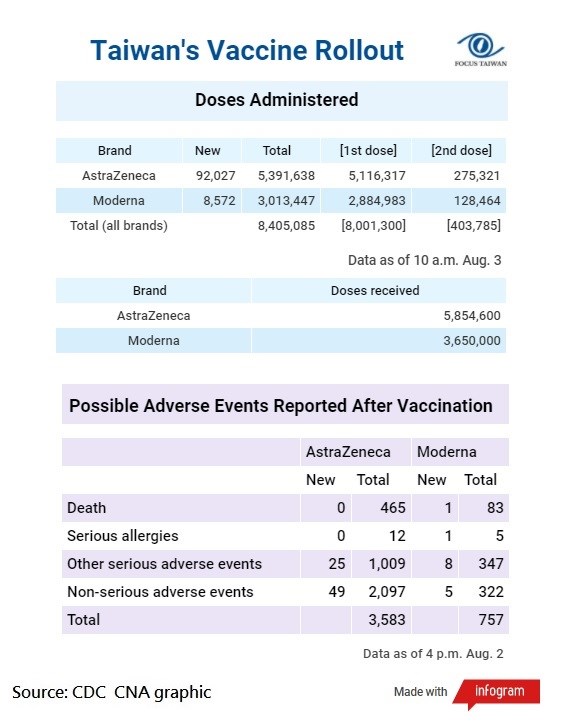Click AstraZeneca total 5,391,638 cell

pos(286,176)
